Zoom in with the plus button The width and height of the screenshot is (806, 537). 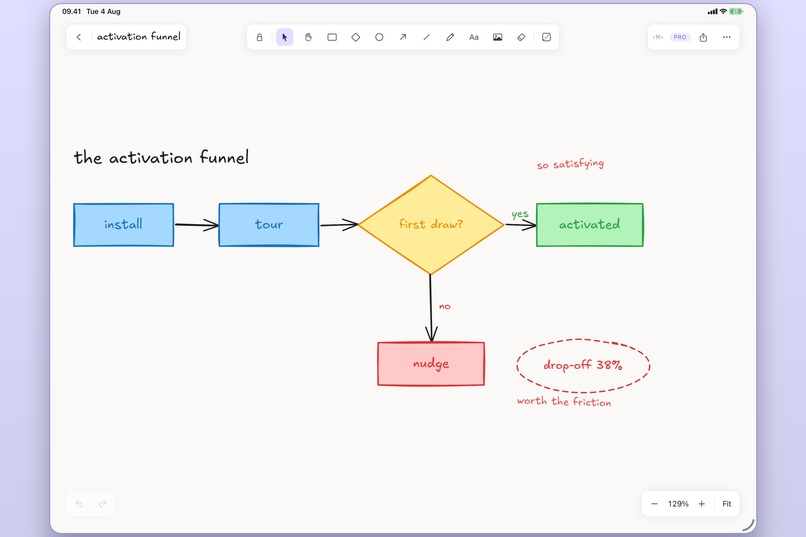point(702,504)
